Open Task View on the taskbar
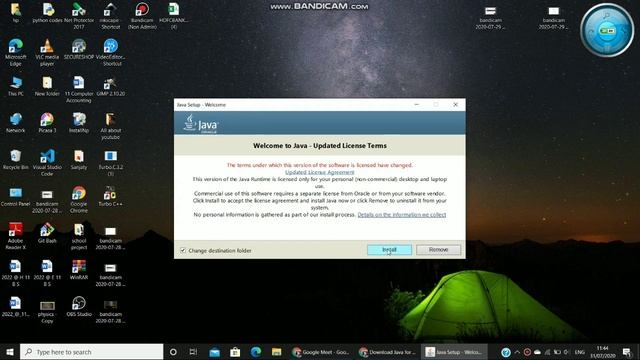Screen dimensions: 640x360 pos(193,352)
